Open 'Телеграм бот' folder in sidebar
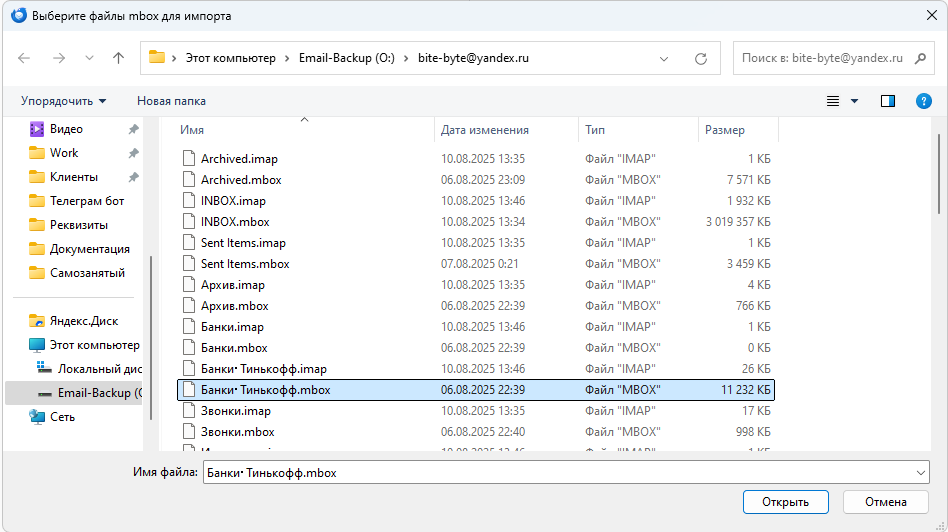 coord(87,201)
